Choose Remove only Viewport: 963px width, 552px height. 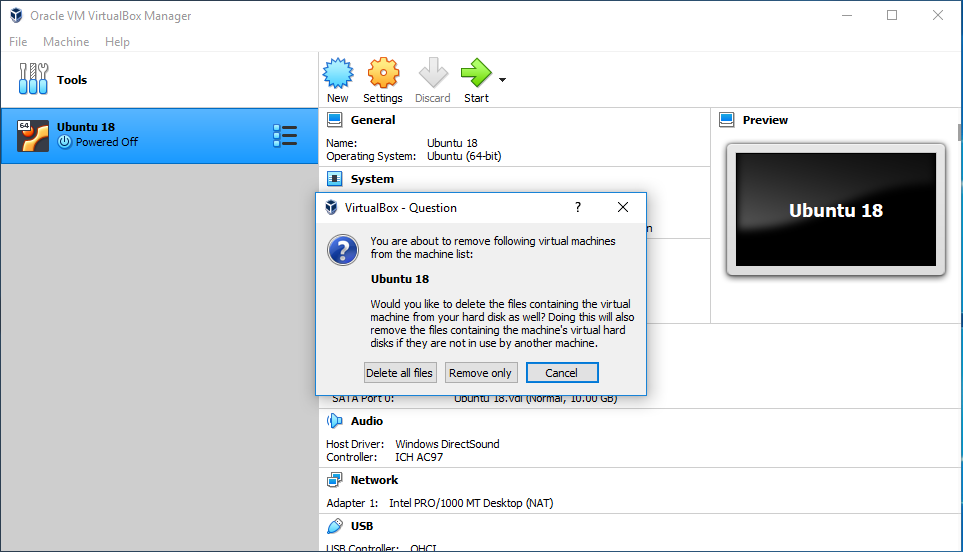pyautogui.click(x=481, y=373)
